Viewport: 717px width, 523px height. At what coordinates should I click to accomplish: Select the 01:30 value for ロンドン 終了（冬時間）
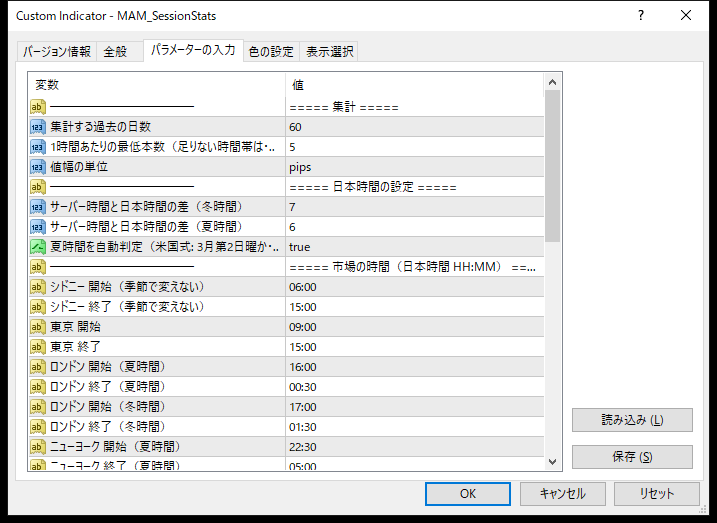tap(415, 427)
